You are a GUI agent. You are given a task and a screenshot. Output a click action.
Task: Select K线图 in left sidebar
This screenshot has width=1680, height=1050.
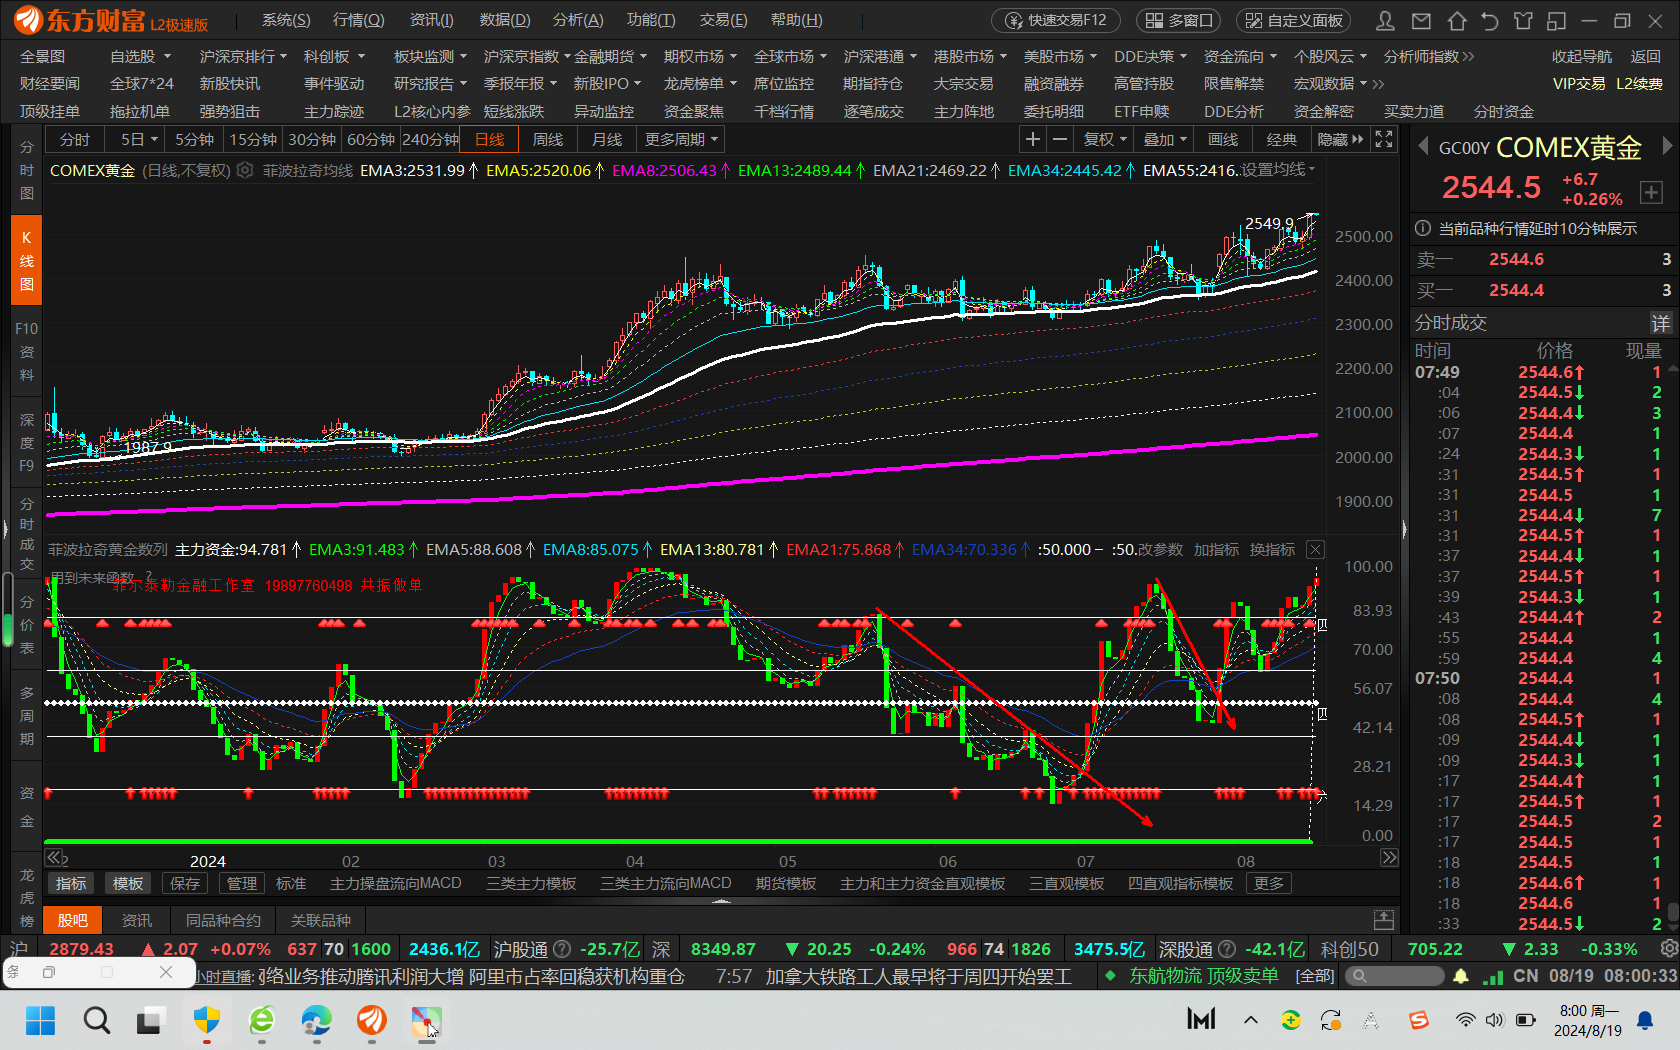coord(26,260)
